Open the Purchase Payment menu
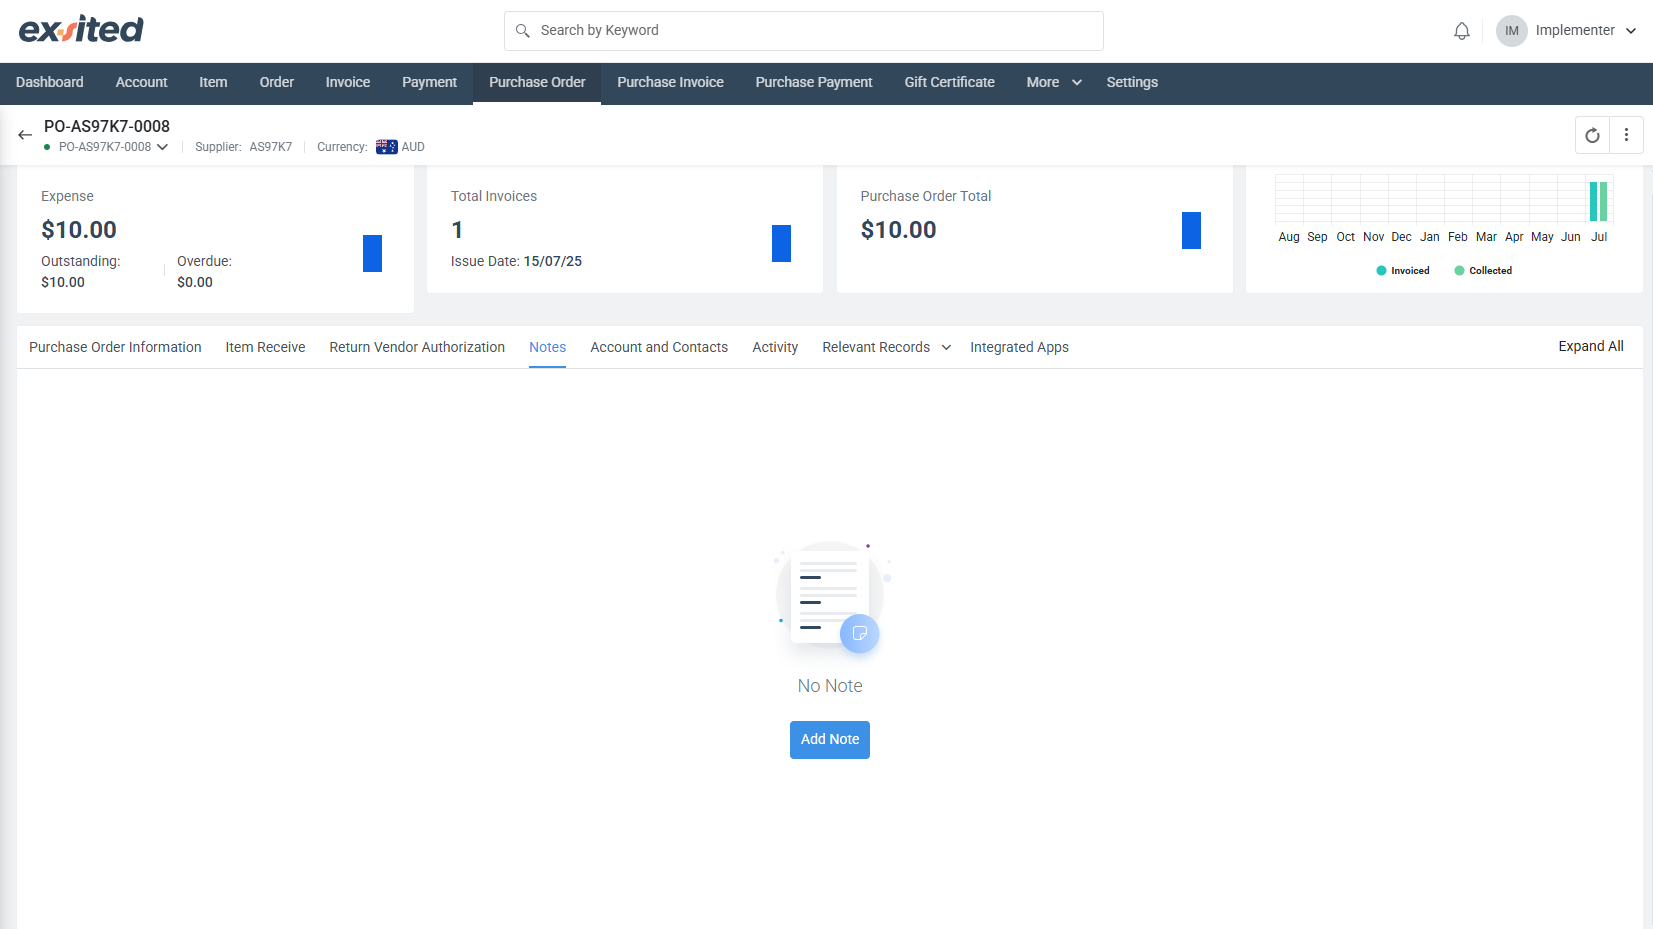Image resolution: width=1653 pixels, height=929 pixels. pos(814,83)
